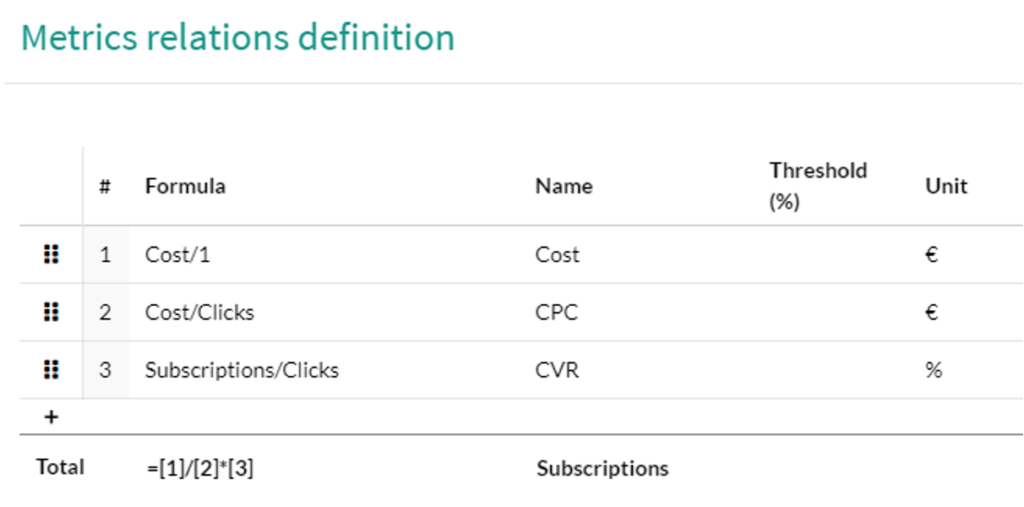Select the Subscriptions/Clicks formula cell
The width and height of the screenshot is (1024, 507).
click(x=328, y=370)
